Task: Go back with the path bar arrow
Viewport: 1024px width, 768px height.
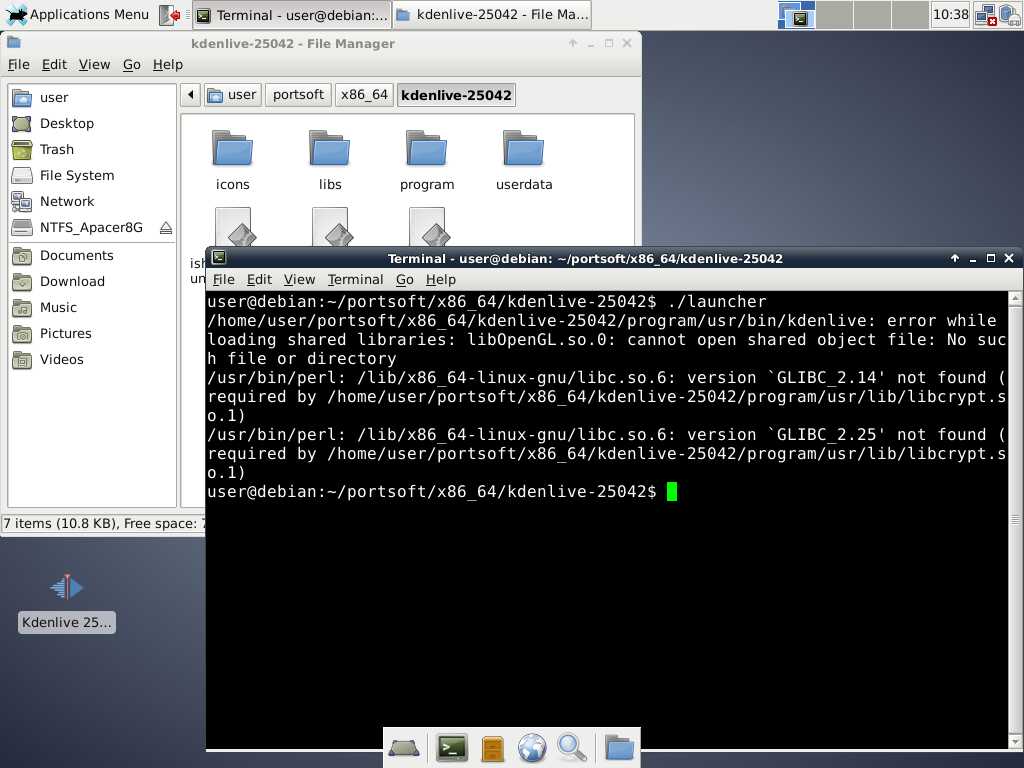Action: tap(191, 95)
